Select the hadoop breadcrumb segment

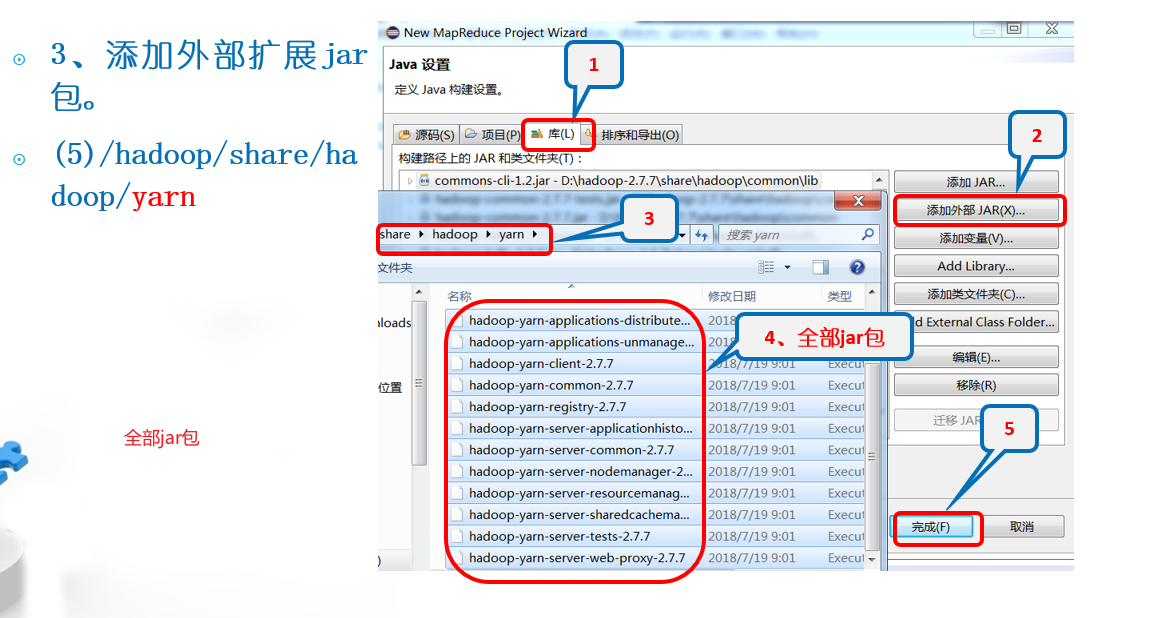(455, 234)
